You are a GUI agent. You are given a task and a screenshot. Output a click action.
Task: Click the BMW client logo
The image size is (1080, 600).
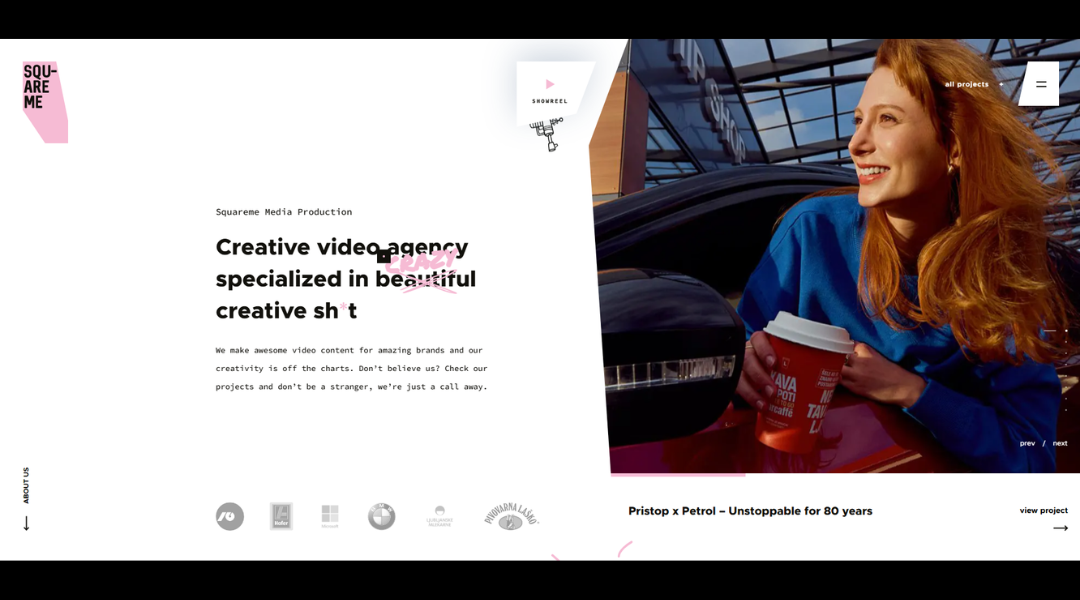(x=381, y=516)
